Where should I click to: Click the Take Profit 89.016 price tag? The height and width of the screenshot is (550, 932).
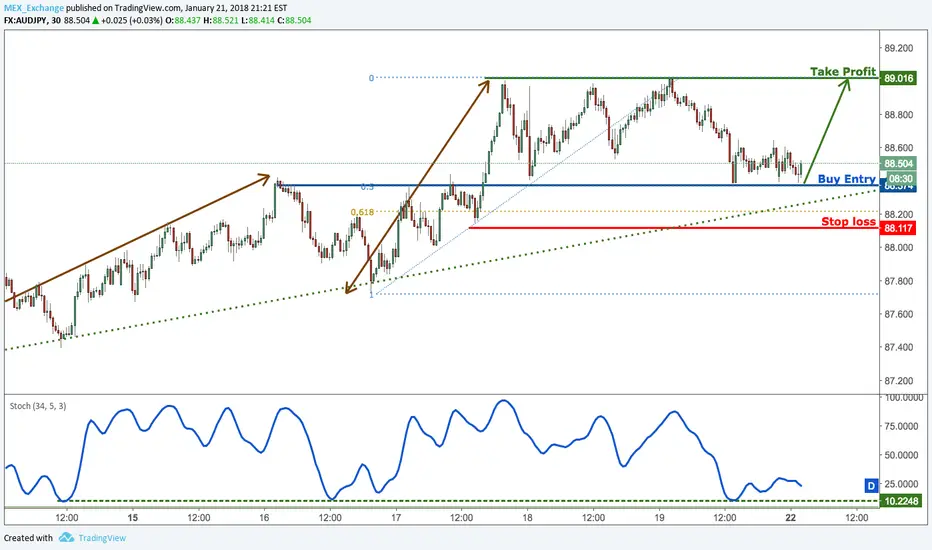898,78
